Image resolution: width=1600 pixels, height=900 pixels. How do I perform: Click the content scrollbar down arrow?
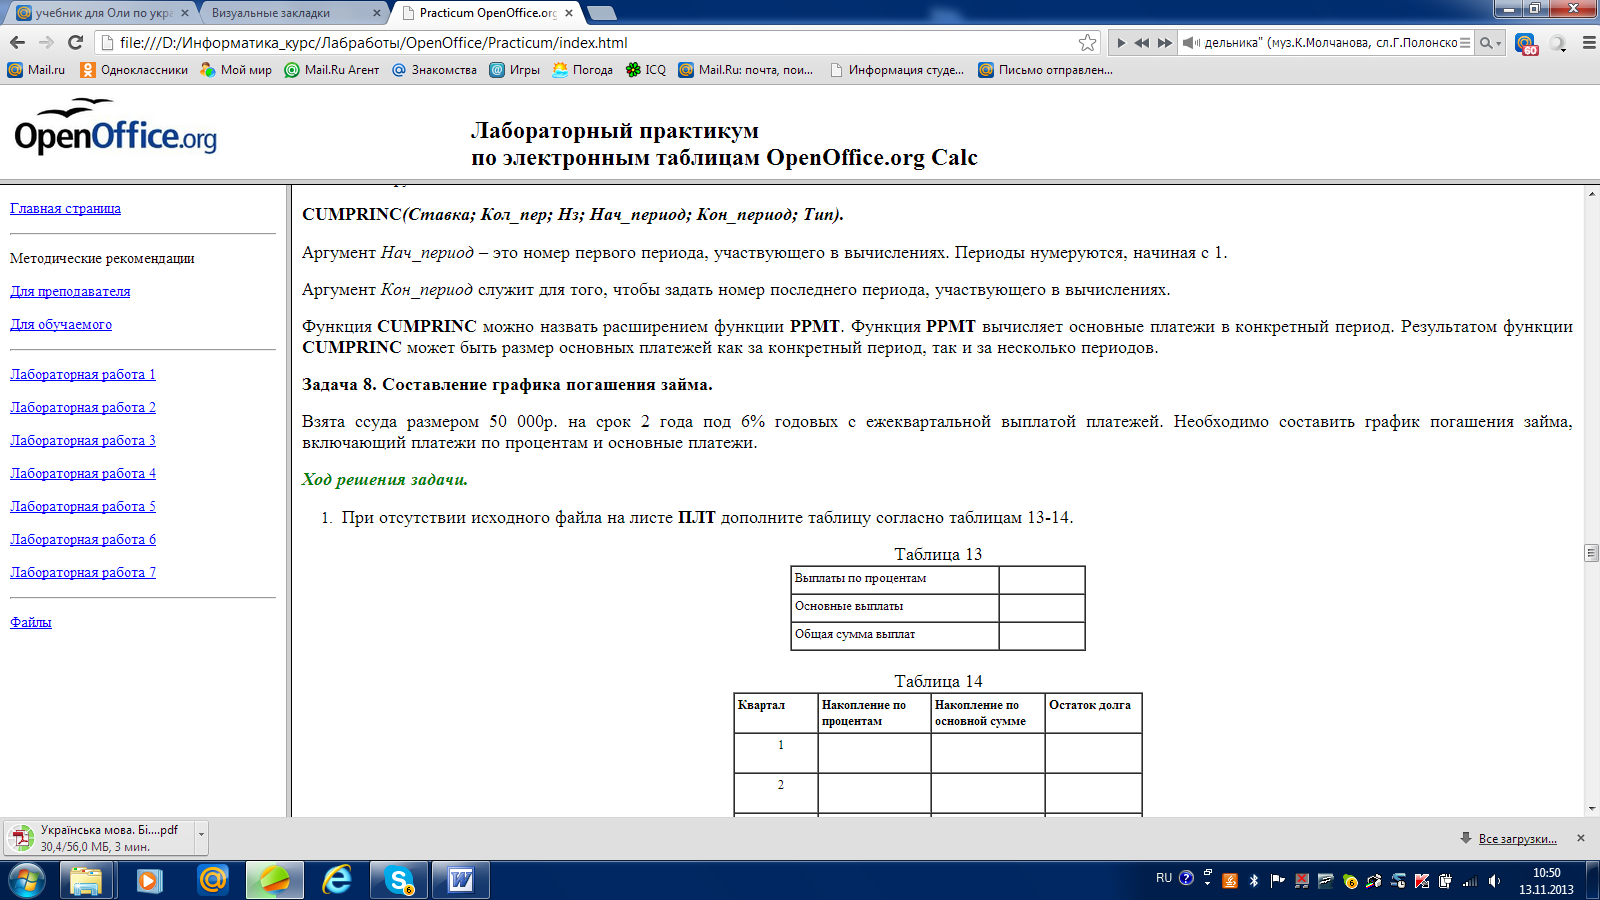pyautogui.click(x=1591, y=808)
